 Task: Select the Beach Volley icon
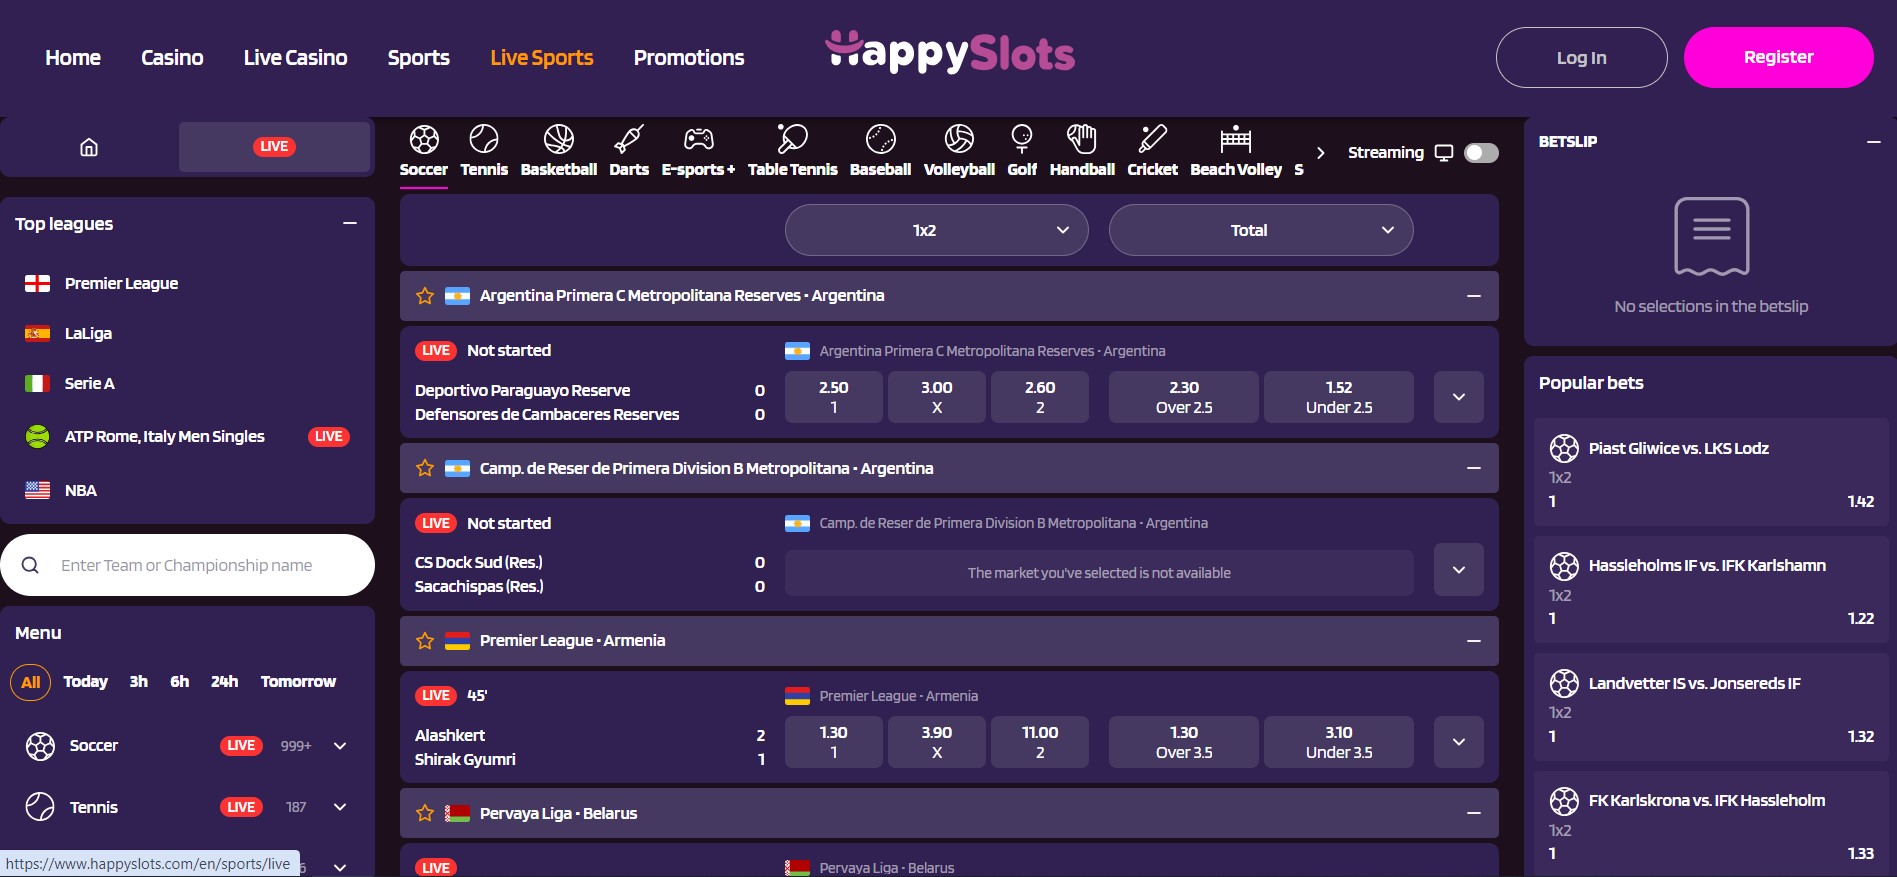click(x=1236, y=138)
